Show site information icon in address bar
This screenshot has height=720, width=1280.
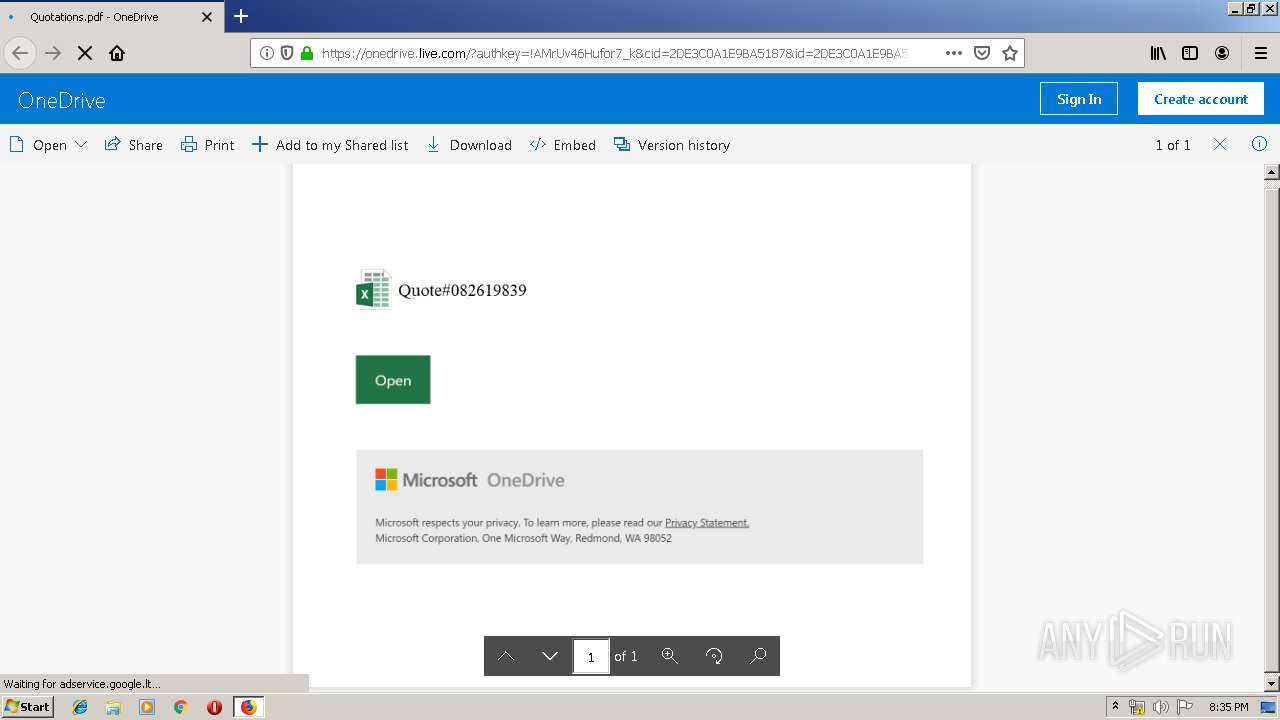point(267,53)
